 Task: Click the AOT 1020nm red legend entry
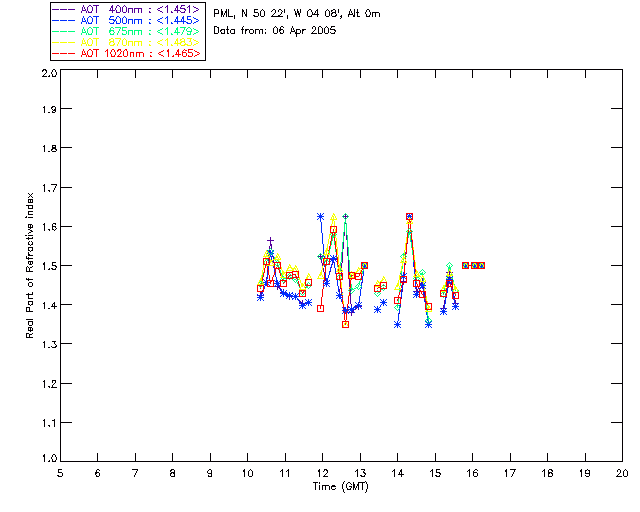127,53
